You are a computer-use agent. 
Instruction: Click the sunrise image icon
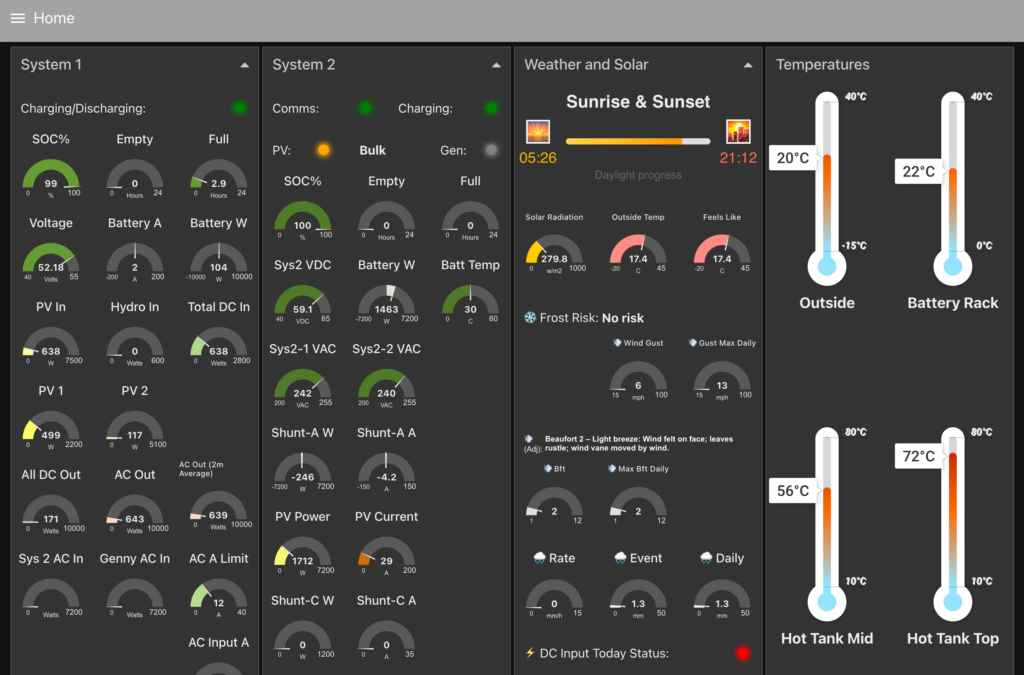coord(538,131)
